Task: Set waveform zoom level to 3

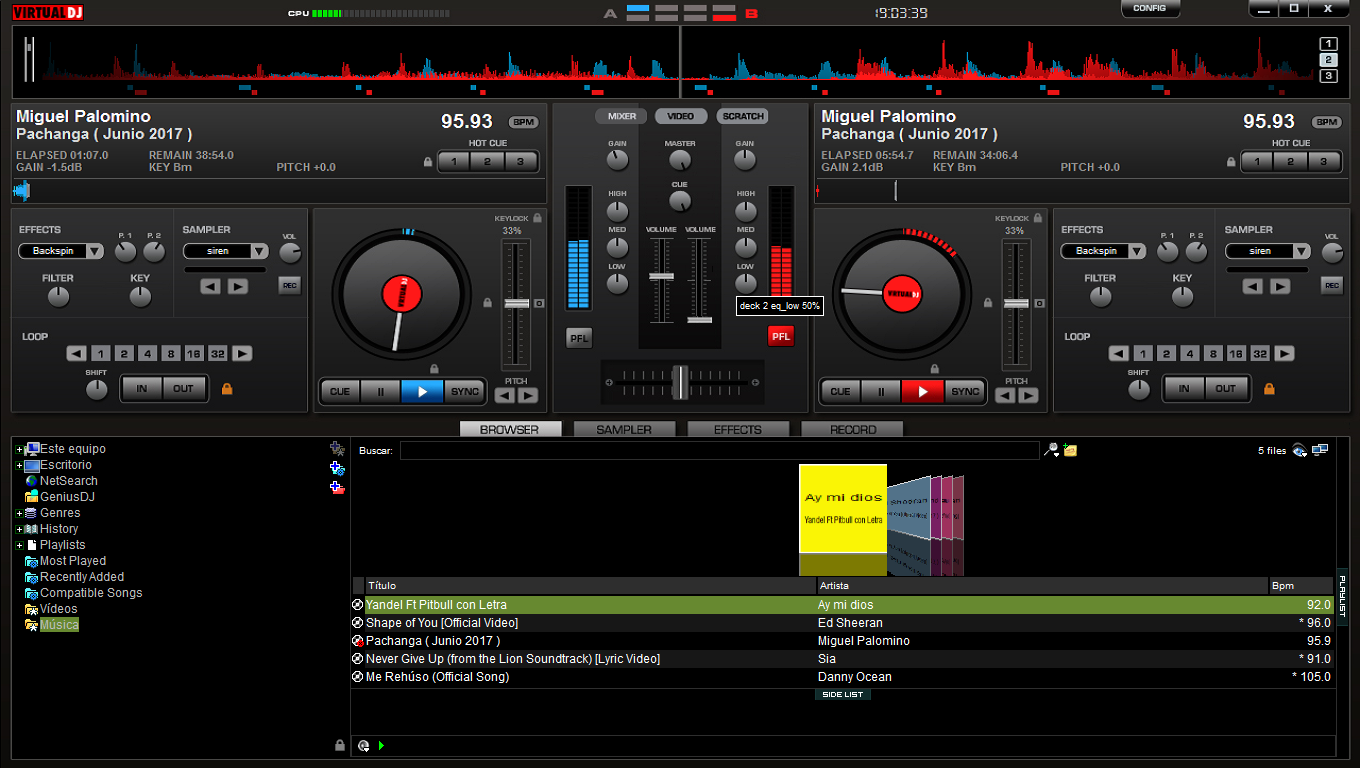Action: (1329, 76)
